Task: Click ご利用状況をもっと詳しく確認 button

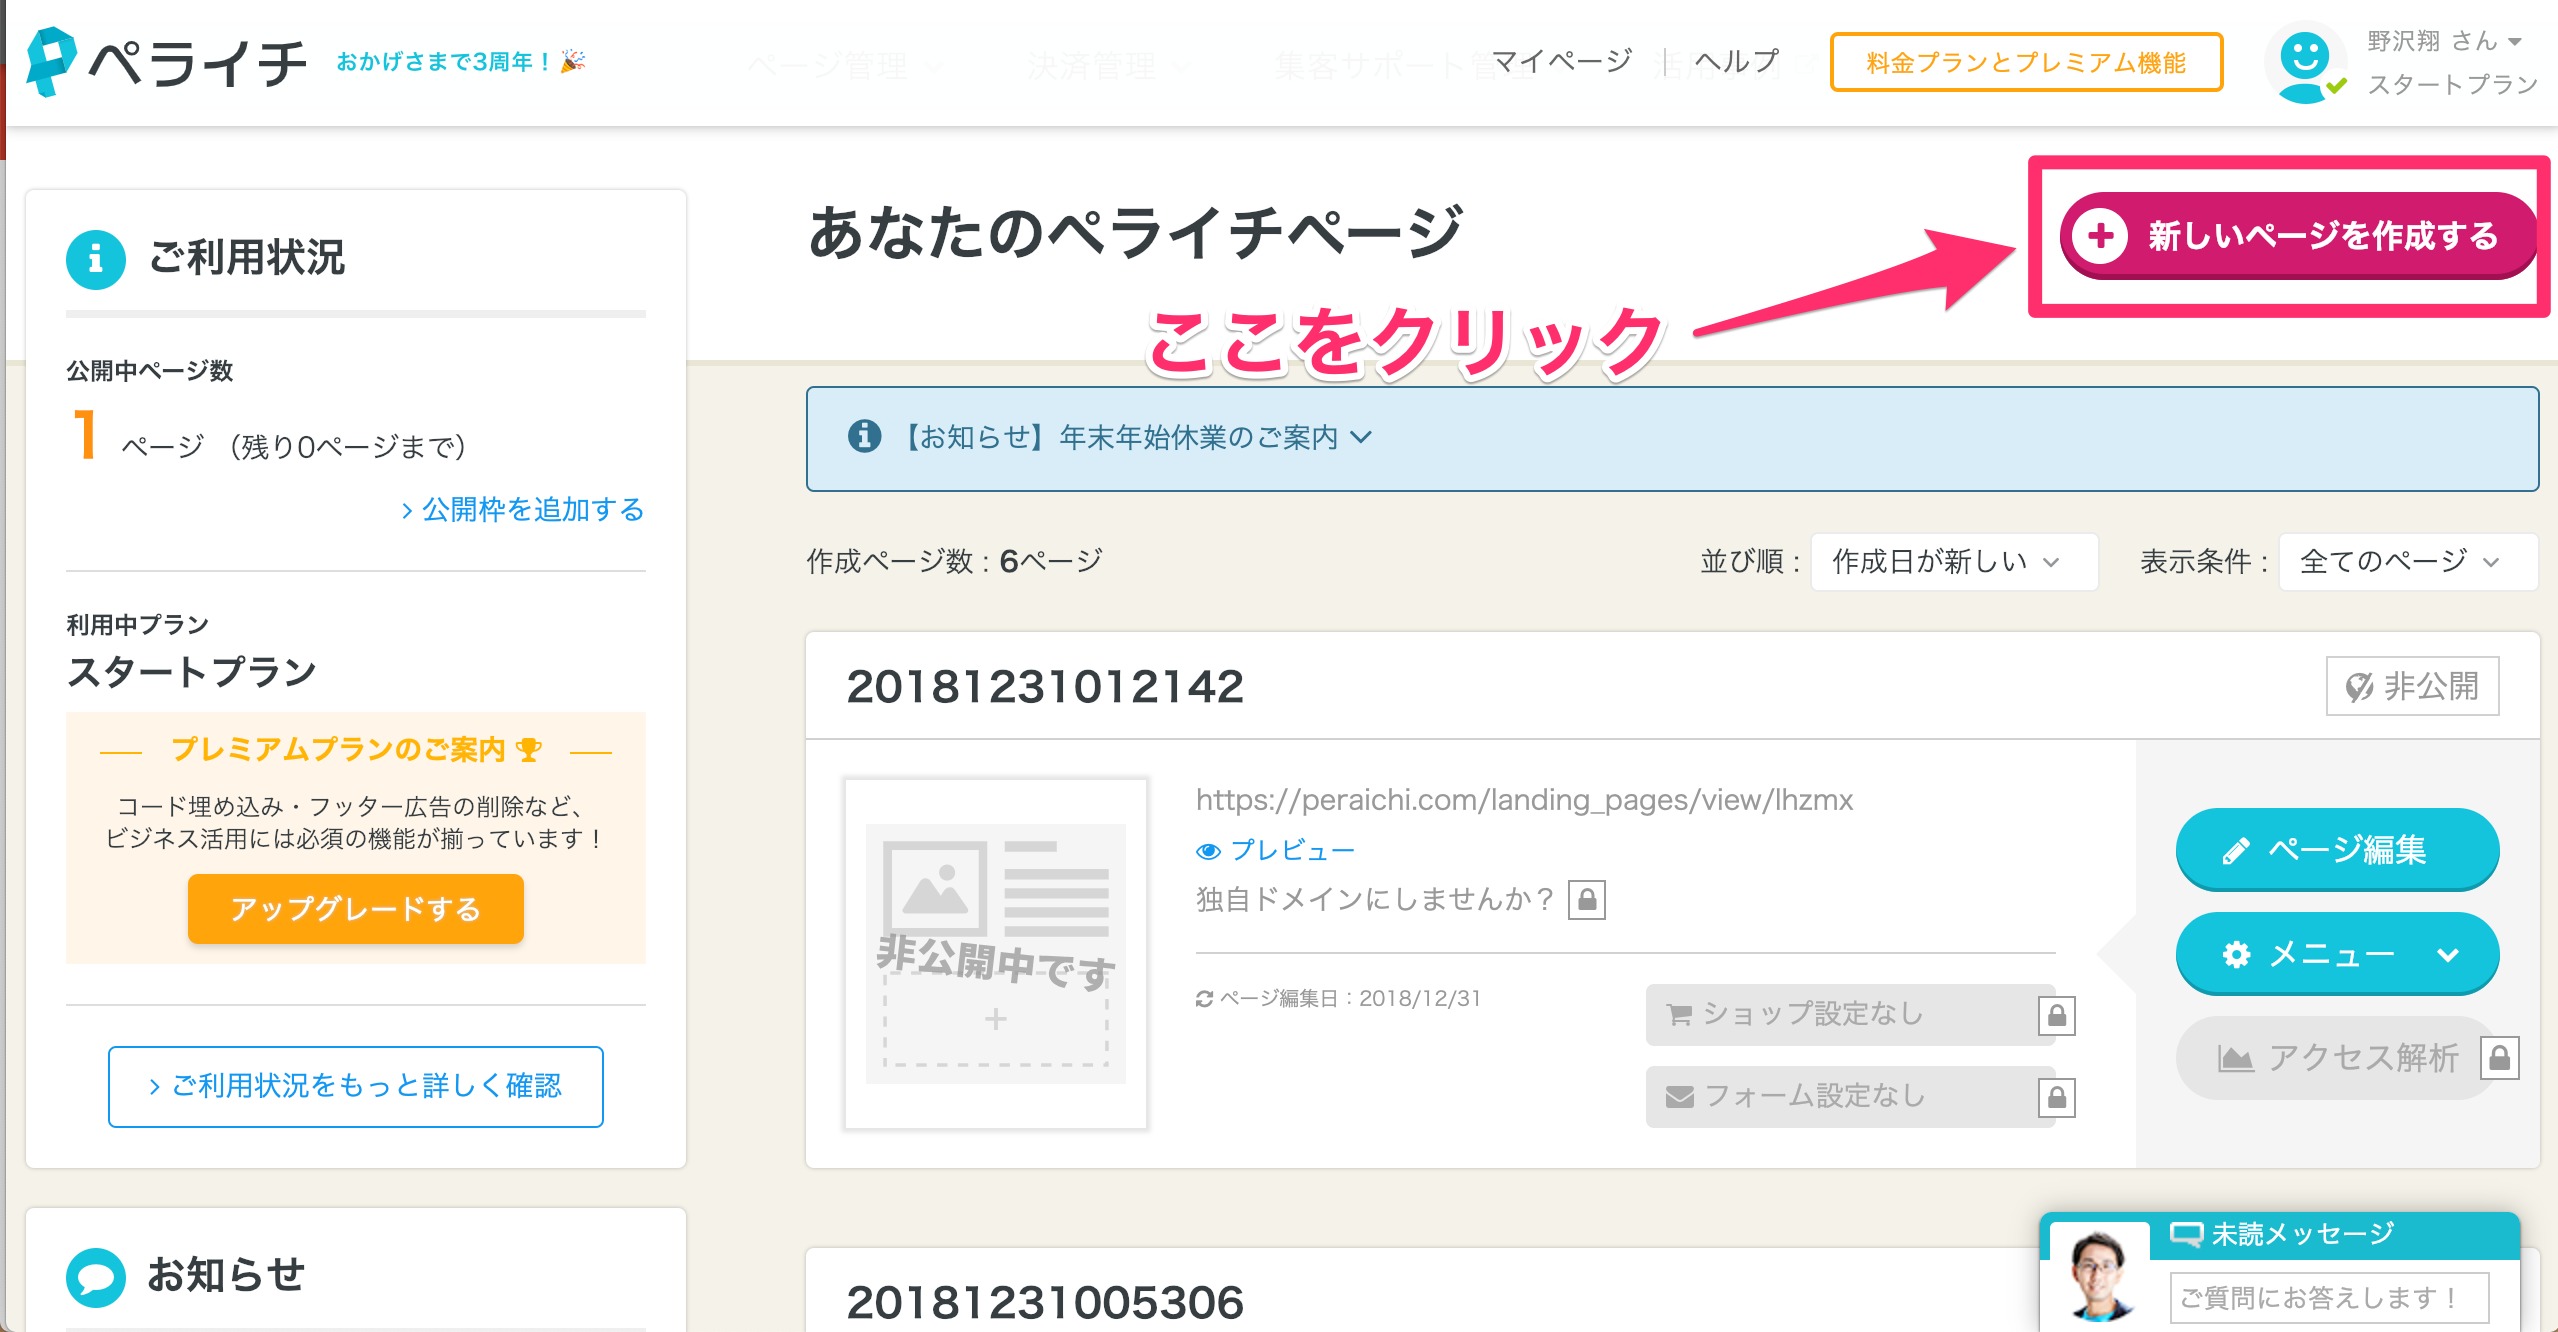Action: [356, 1086]
